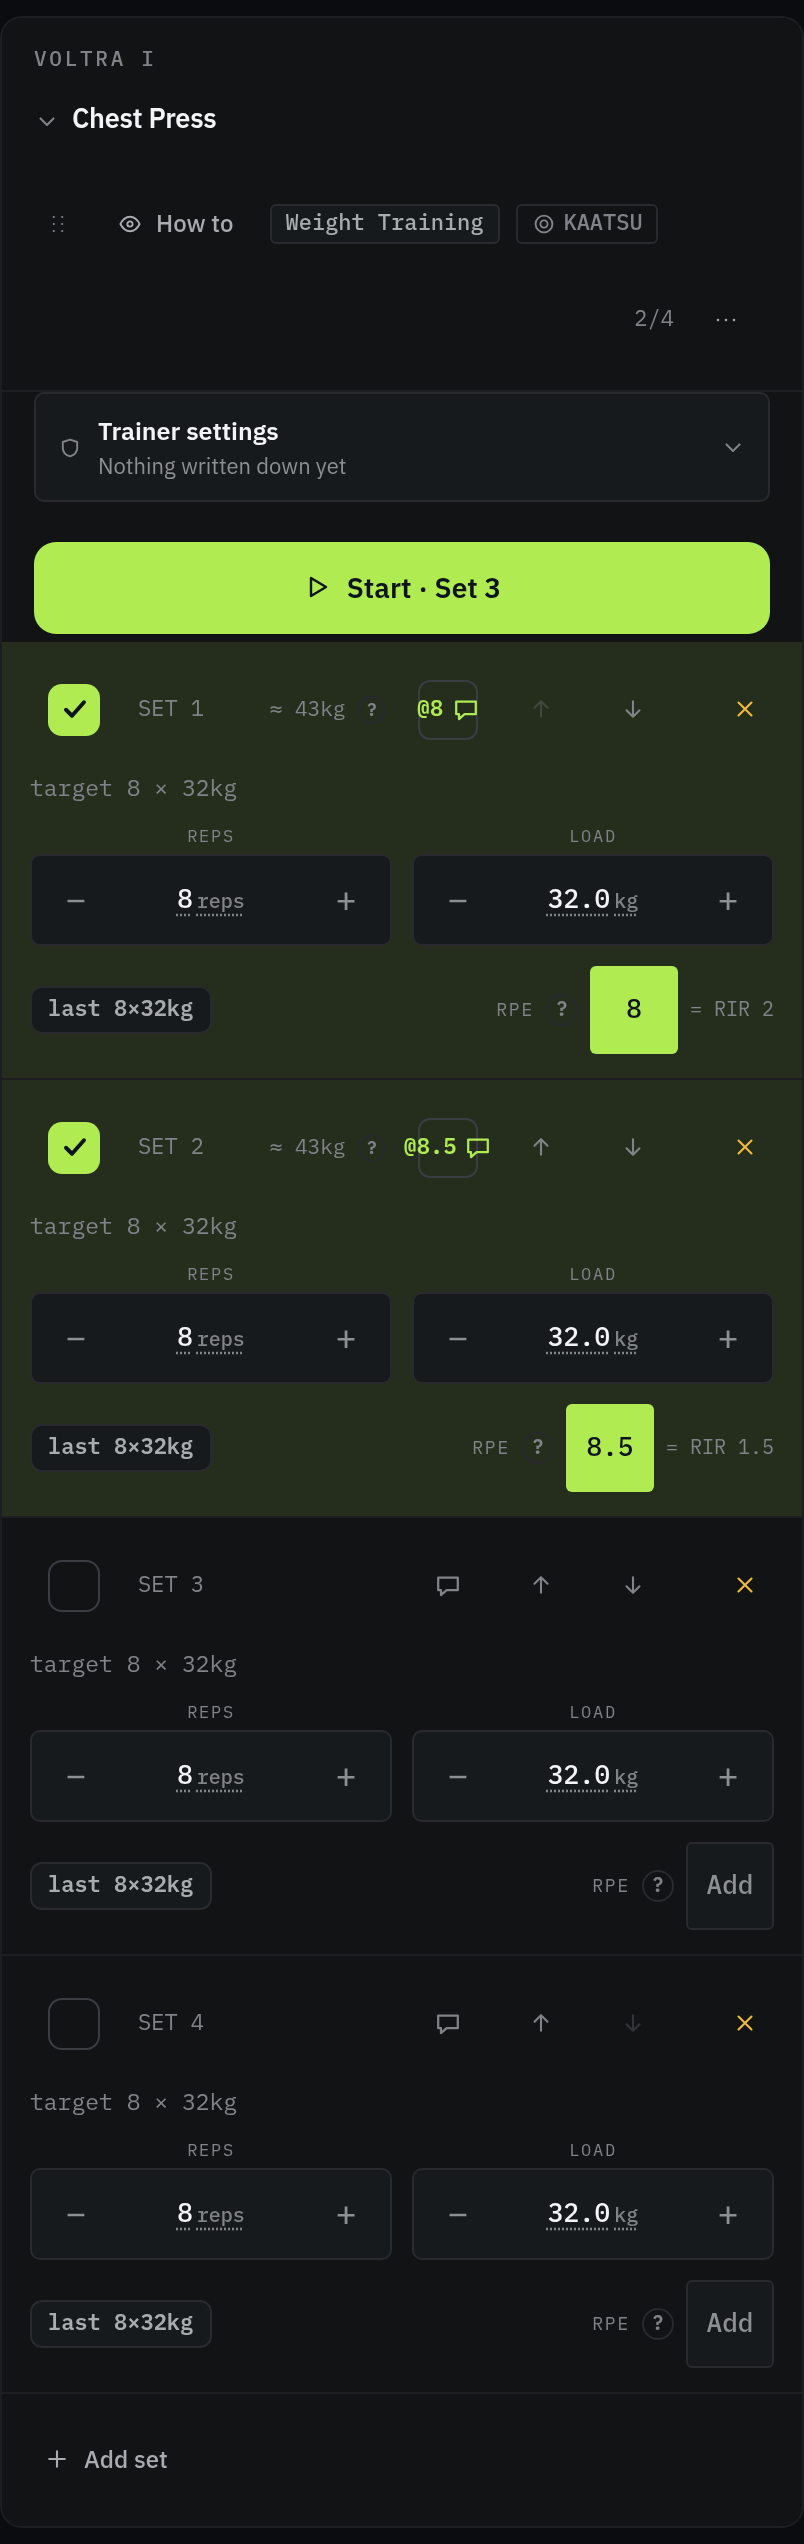Open the @8.5 RPE note on Set 2
The height and width of the screenshot is (2544, 804).
coord(447,1147)
